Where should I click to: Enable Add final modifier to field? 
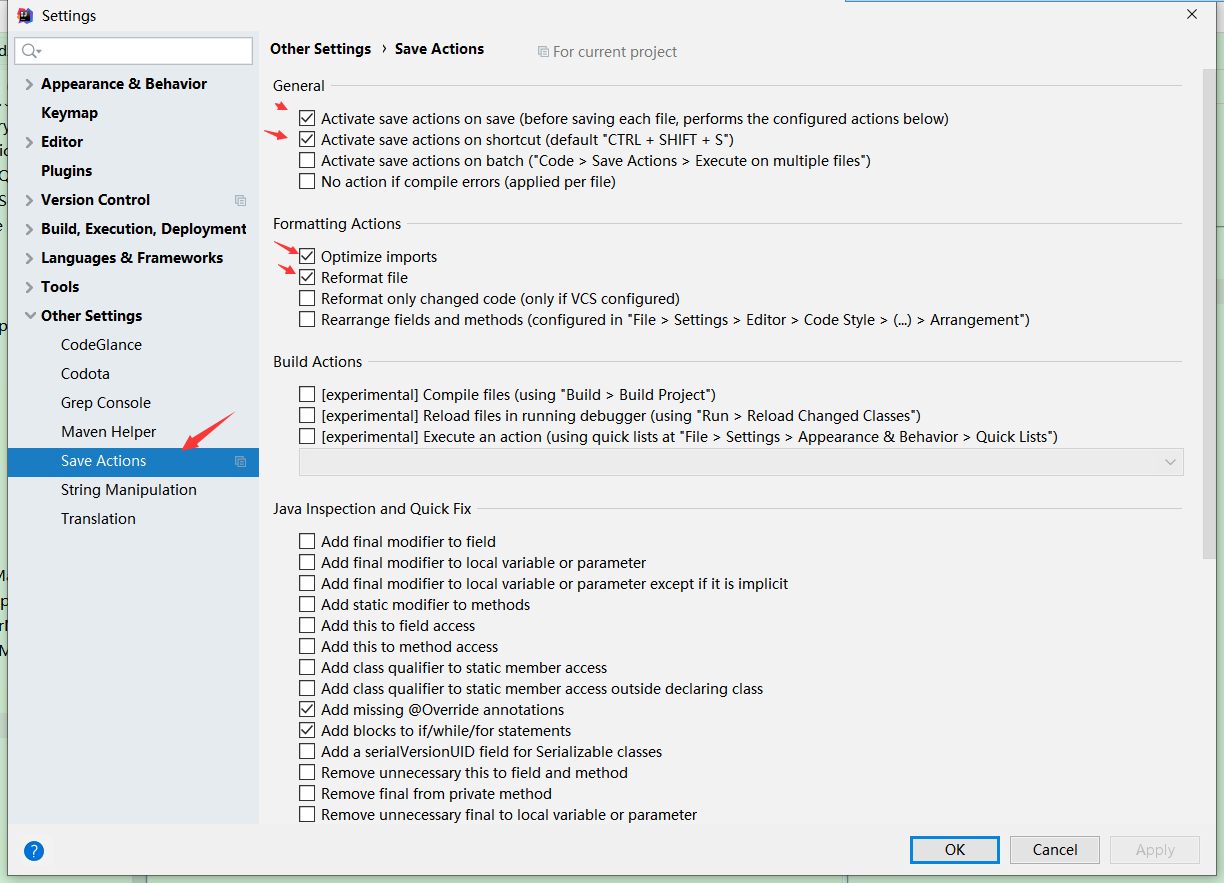(x=307, y=542)
